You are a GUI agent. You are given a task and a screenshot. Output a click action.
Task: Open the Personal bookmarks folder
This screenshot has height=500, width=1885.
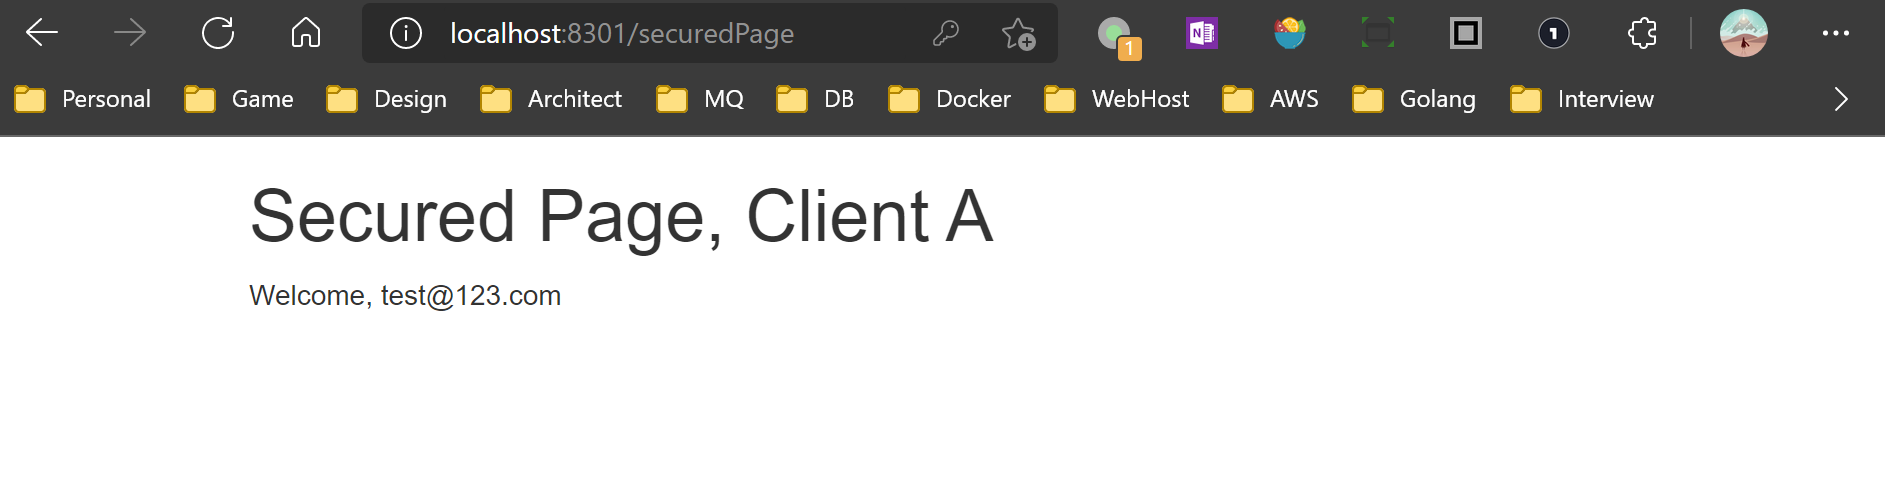click(84, 99)
